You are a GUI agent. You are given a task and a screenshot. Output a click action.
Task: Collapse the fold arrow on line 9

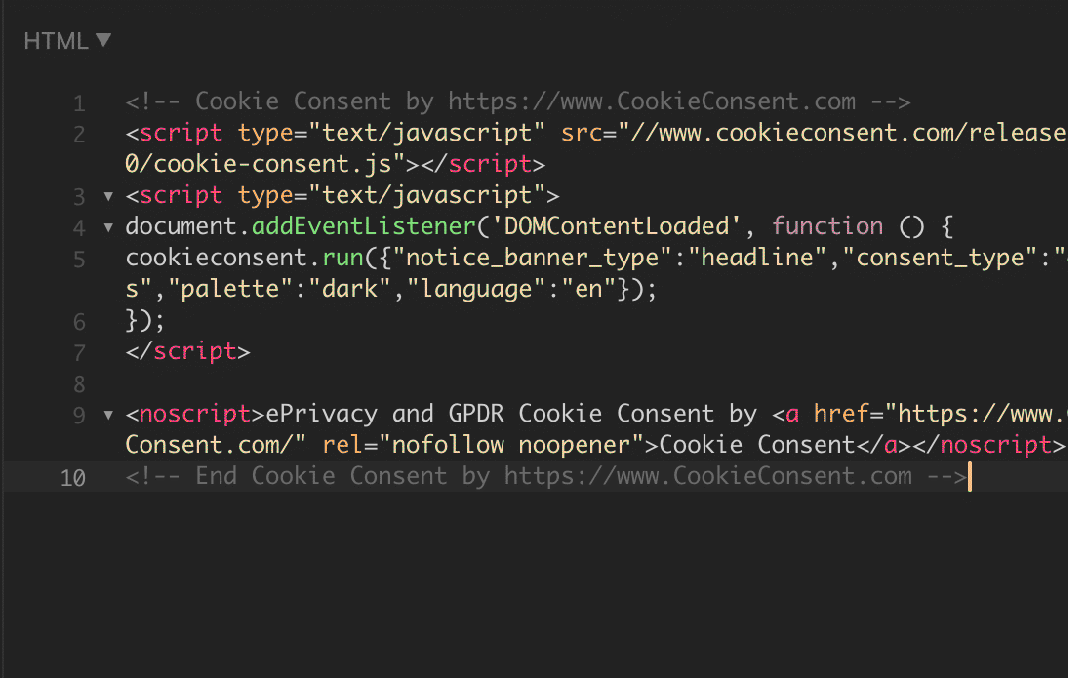108,414
